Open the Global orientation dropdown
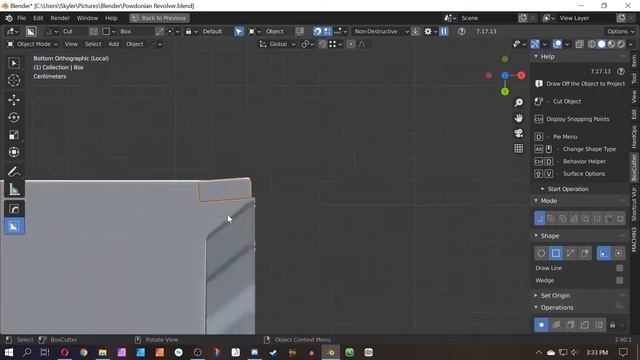 278,44
